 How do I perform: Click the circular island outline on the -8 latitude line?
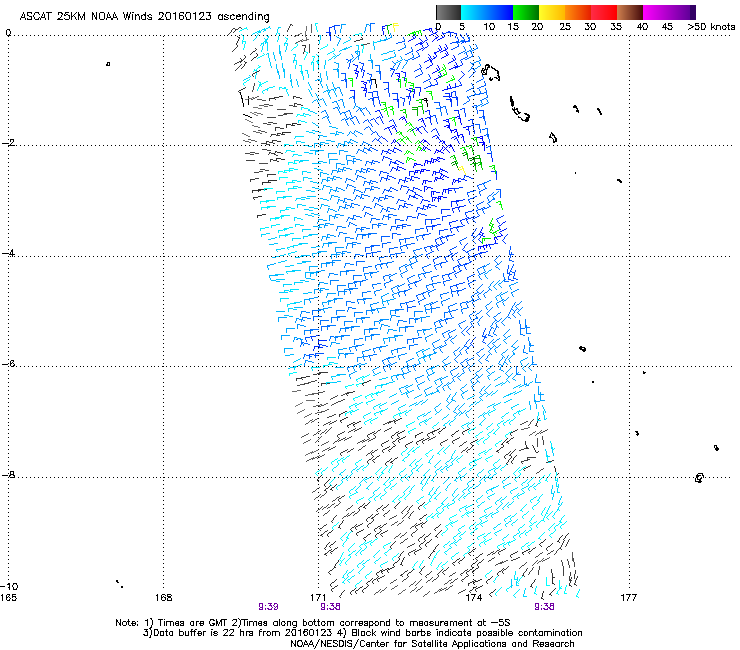point(699,478)
